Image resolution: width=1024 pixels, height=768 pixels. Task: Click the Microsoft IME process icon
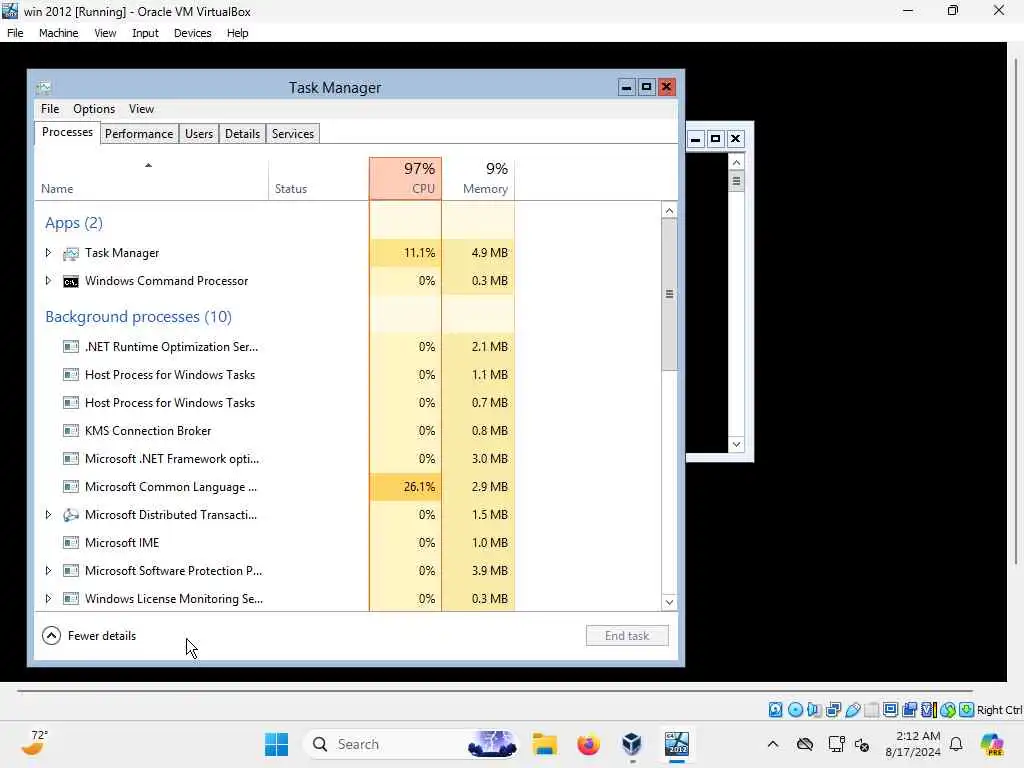click(71, 543)
